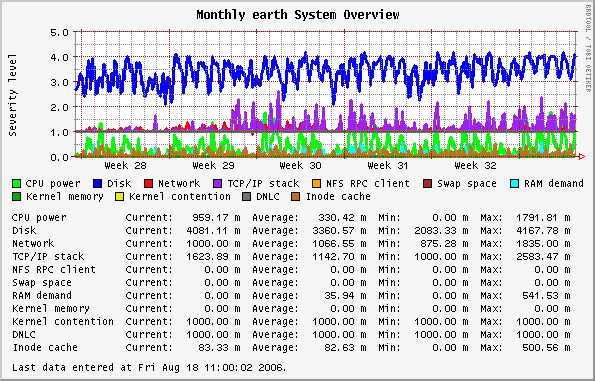Click the dark red Swap space swatch
Viewport: 595px width, 381px height.
click(427, 184)
